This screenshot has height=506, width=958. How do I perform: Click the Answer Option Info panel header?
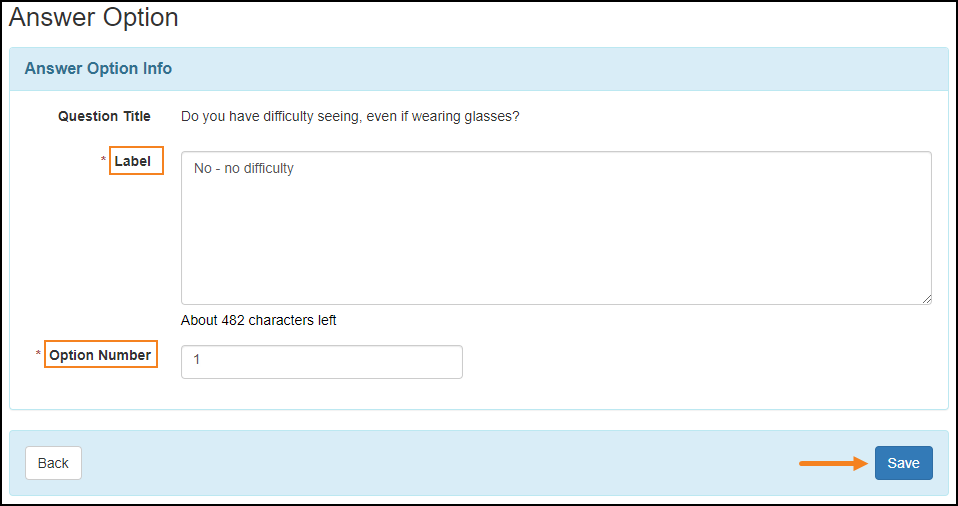pos(478,69)
